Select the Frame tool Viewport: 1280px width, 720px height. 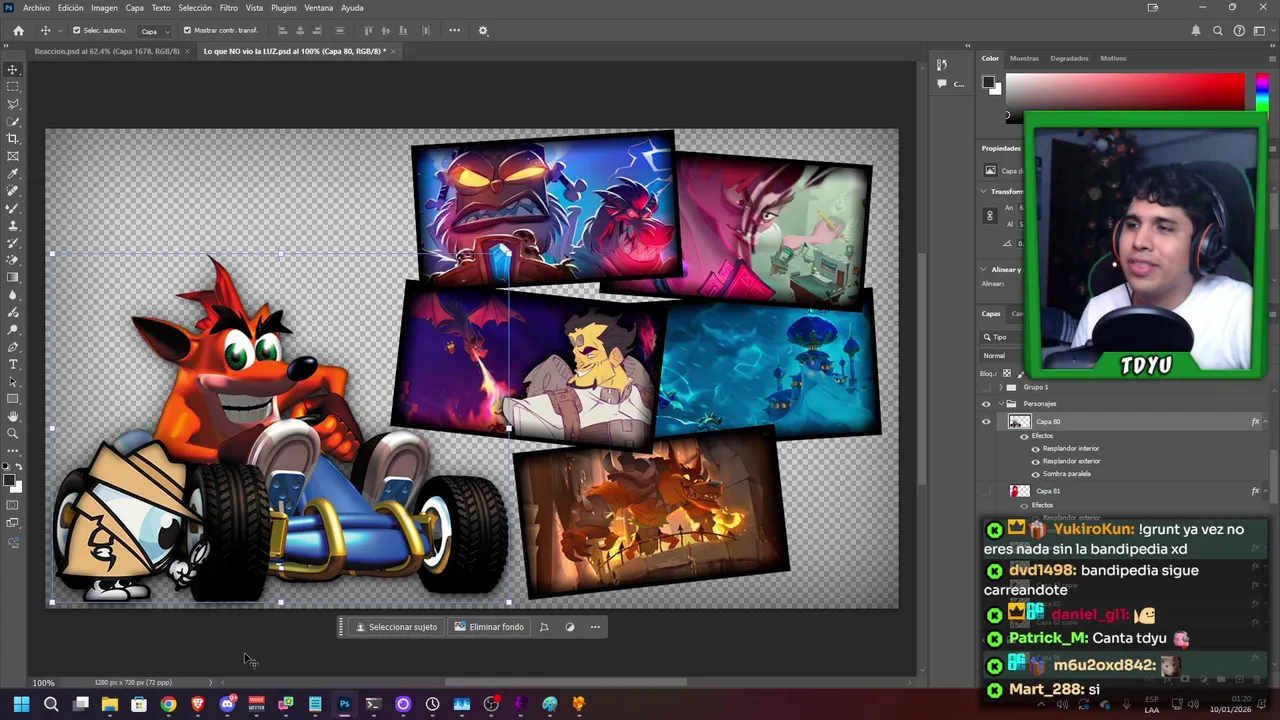click(13, 156)
